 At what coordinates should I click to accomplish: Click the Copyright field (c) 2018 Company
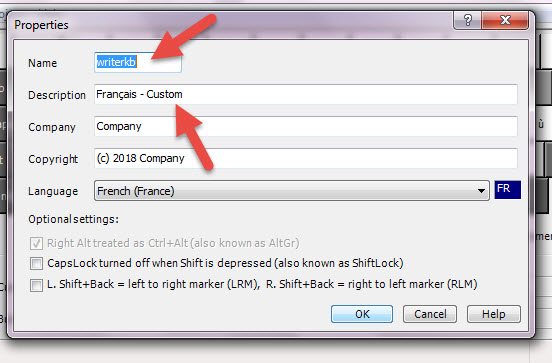306,158
